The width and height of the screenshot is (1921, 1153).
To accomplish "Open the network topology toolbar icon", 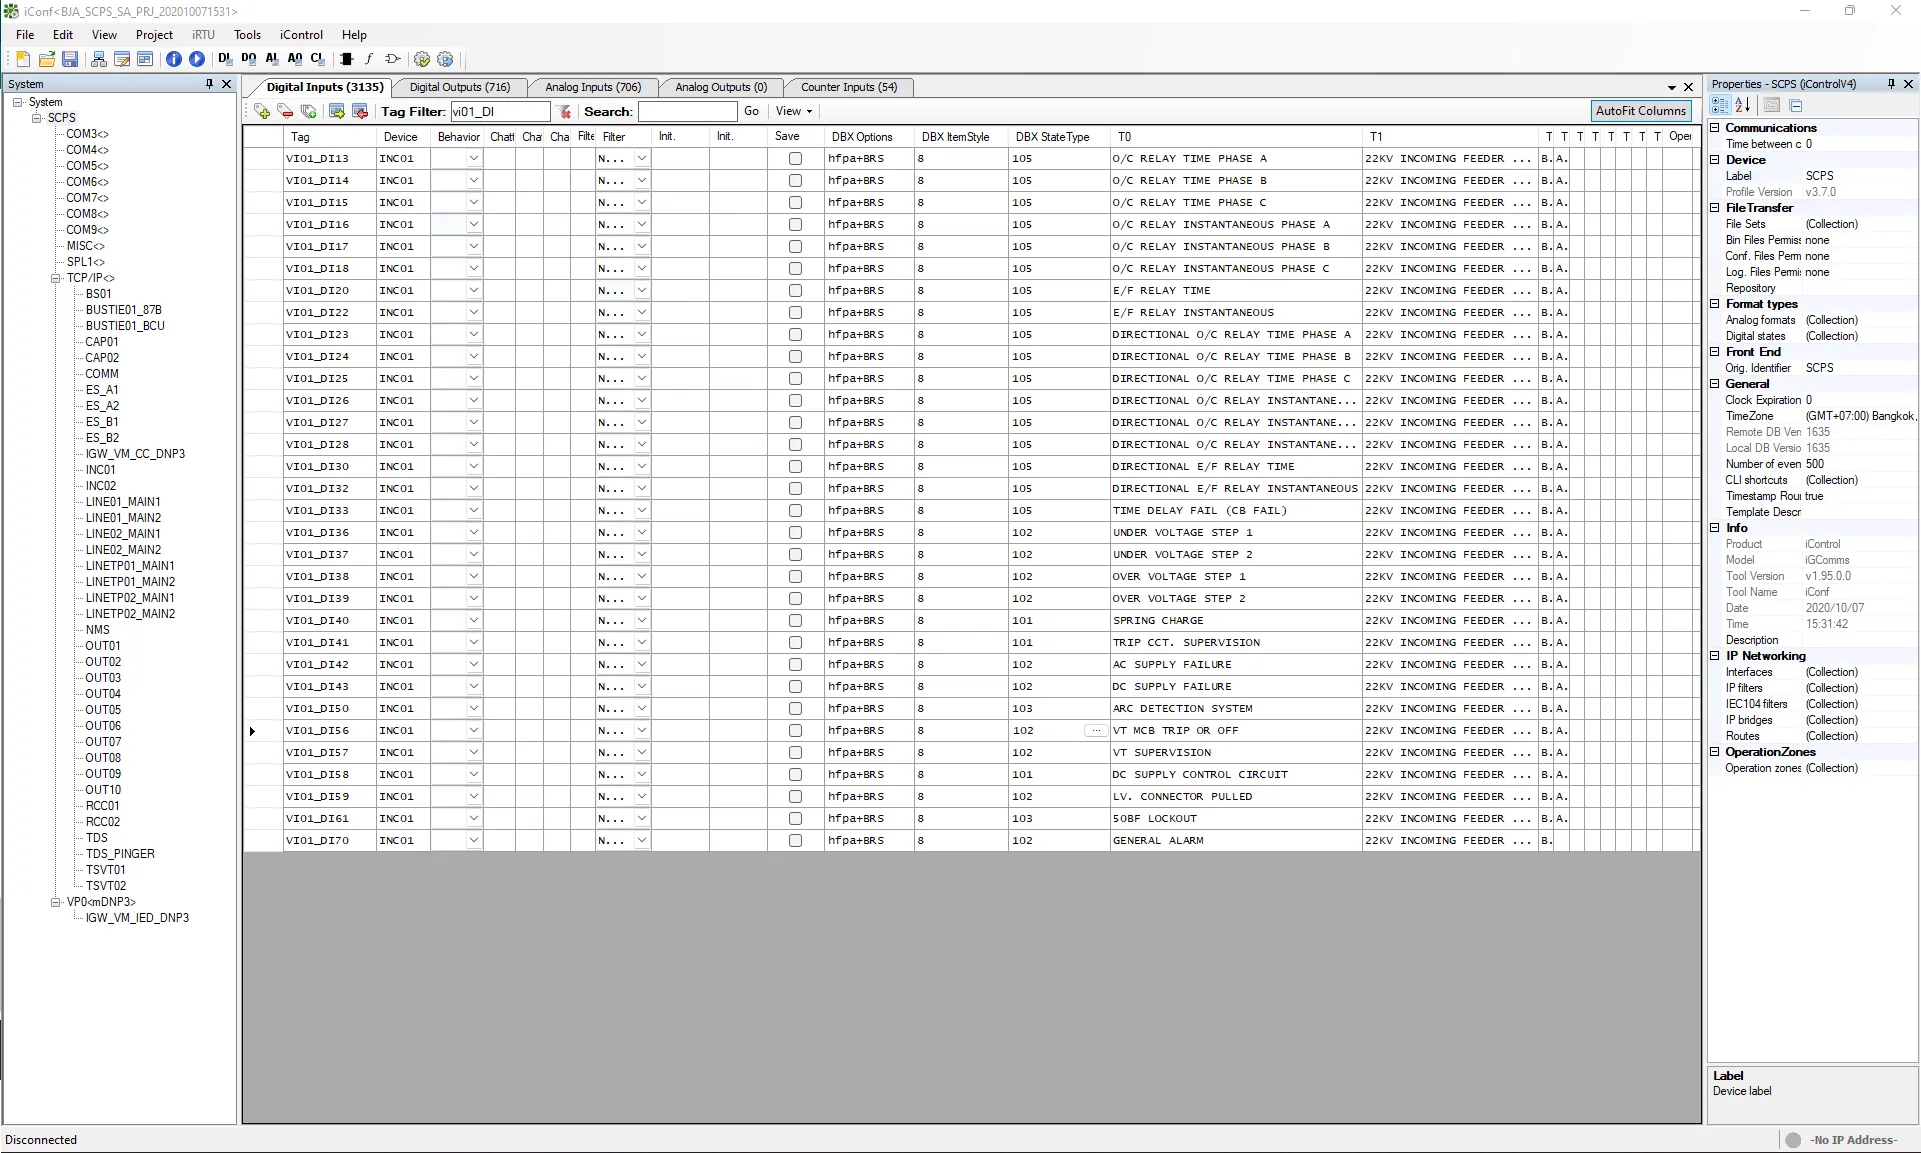I will click(98, 59).
